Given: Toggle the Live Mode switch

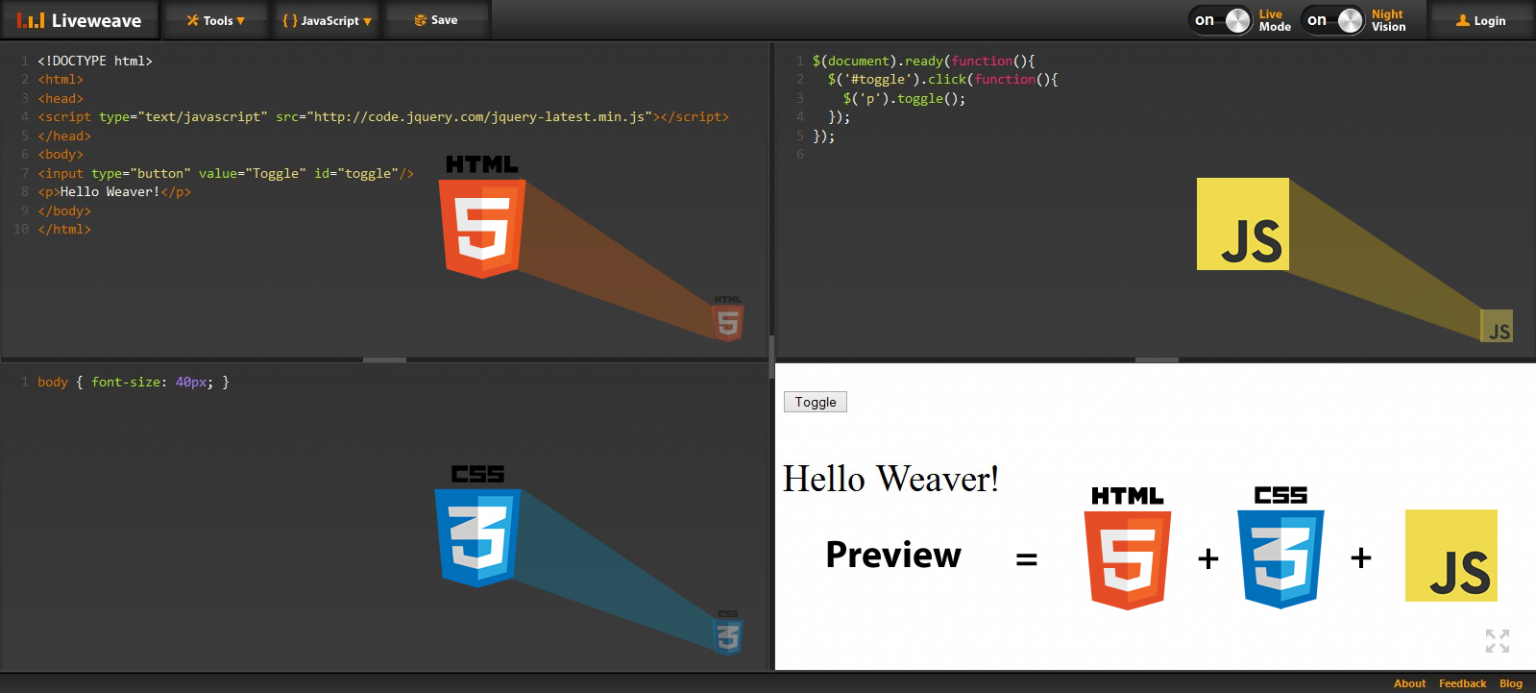Looking at the screenshot, I should 1221,20.
